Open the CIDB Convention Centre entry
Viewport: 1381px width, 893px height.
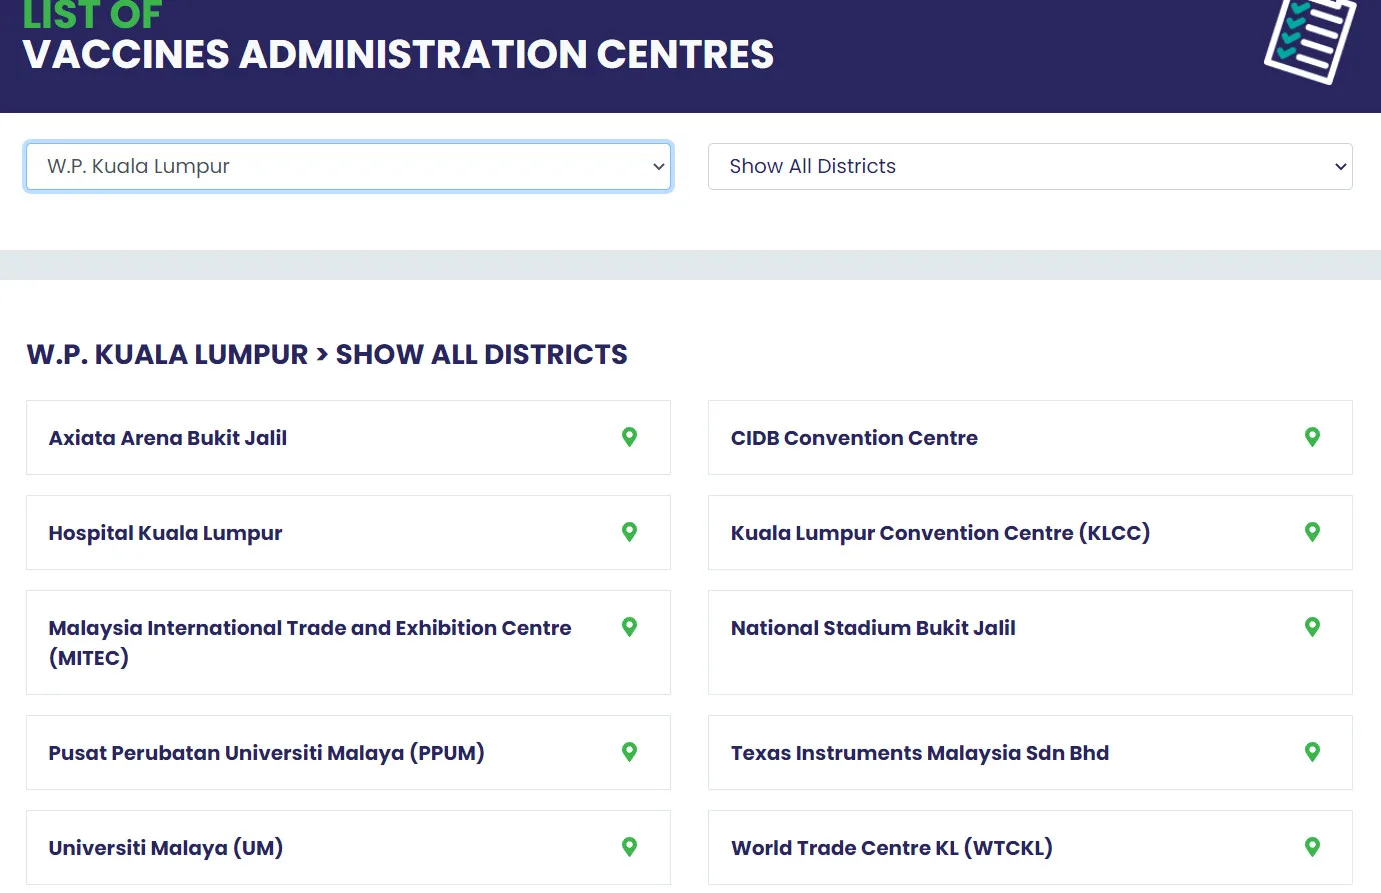(x=854, y=438)
